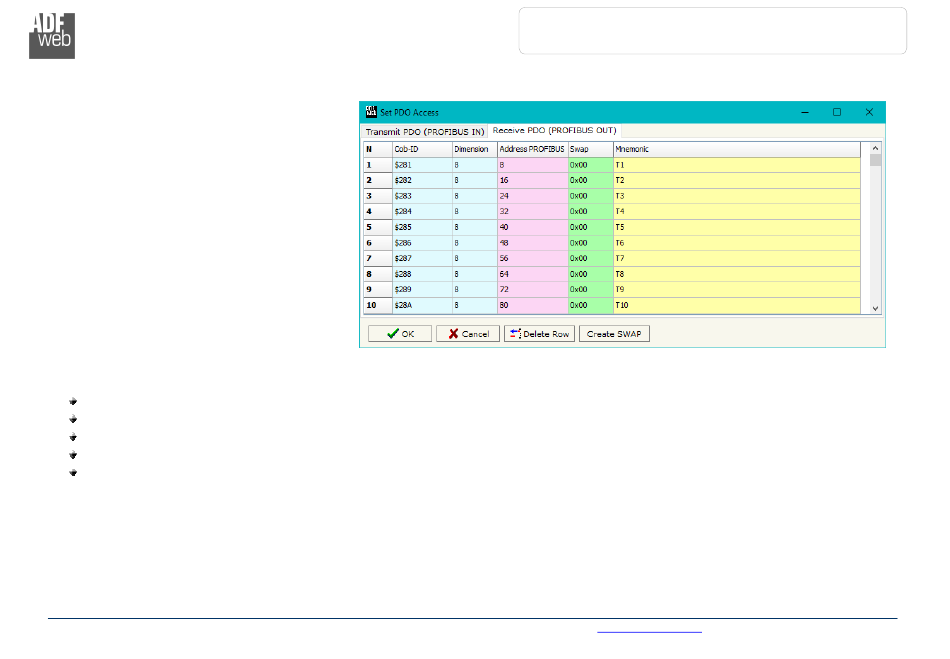
Task: Click Mnemonic cell T2
Action: [x=737, y=180]
